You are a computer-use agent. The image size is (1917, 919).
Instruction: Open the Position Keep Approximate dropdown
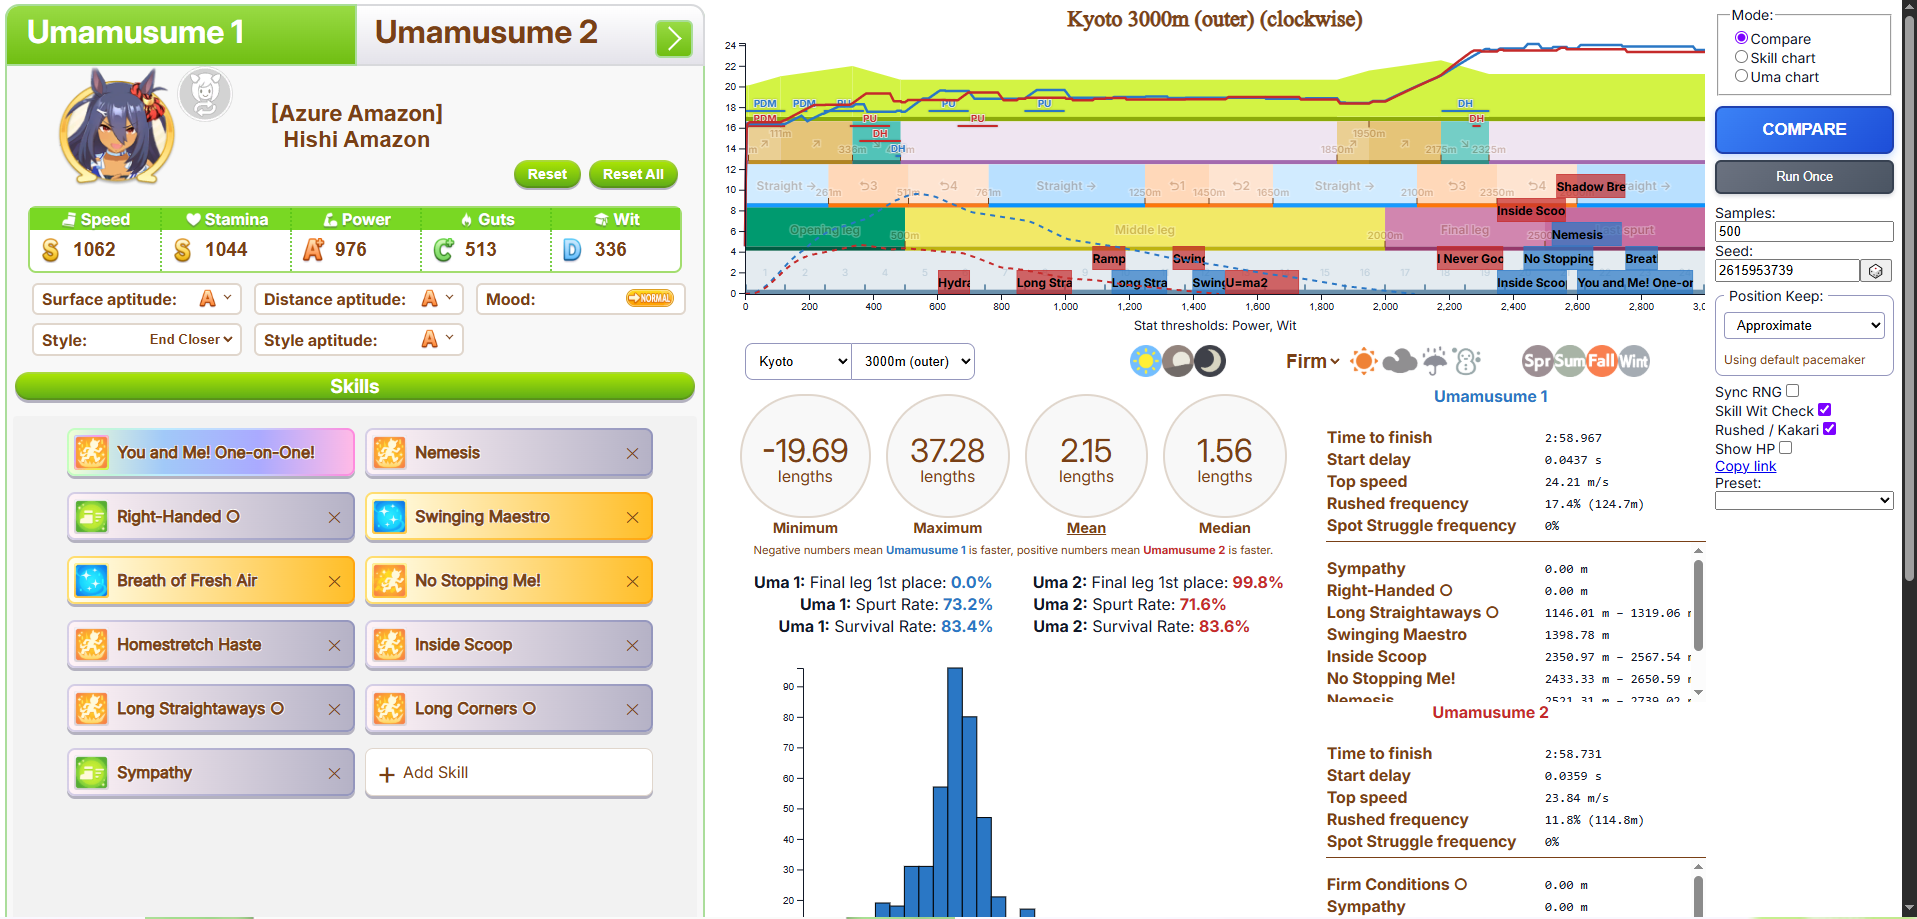tap(1804, 325)
